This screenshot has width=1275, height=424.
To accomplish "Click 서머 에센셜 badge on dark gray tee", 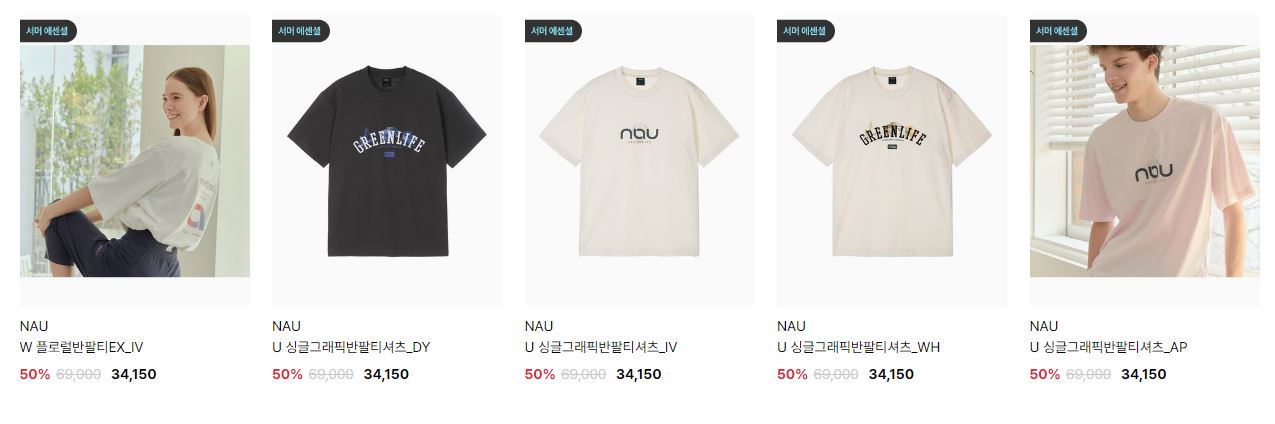I will click(300, 31).
